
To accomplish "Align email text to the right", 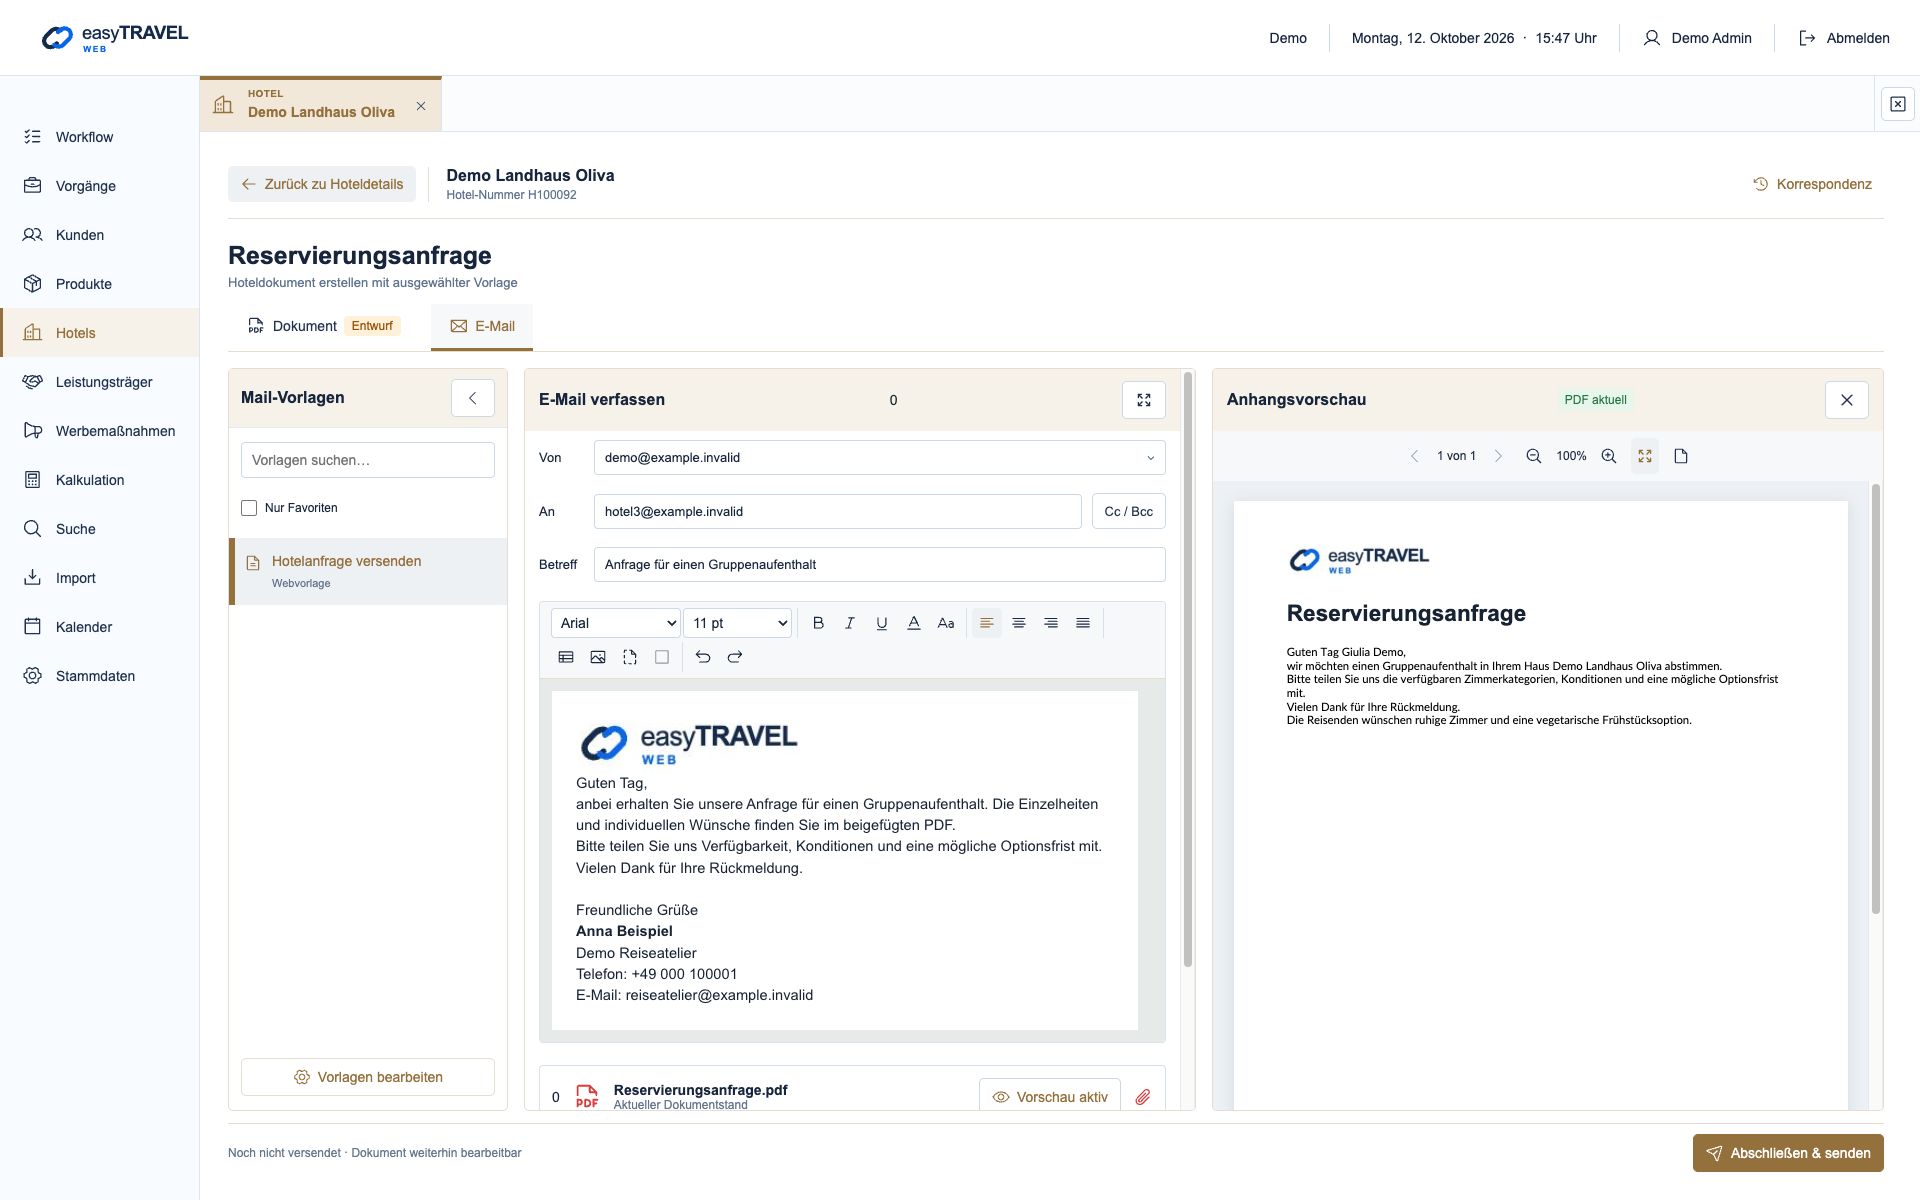I will [1051, 623].
